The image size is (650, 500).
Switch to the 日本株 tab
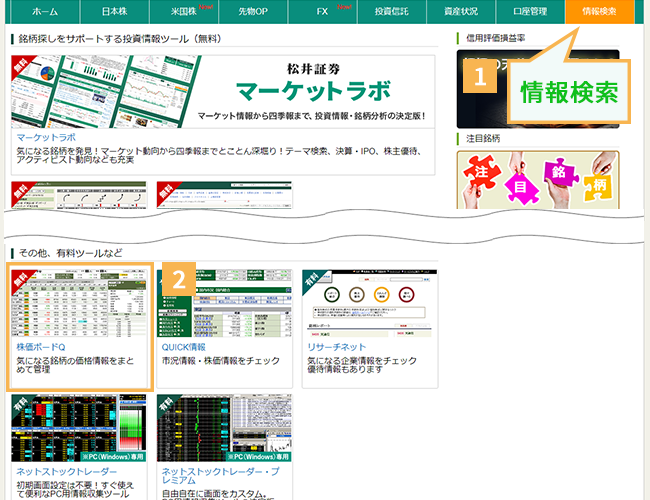coord(114,12)
